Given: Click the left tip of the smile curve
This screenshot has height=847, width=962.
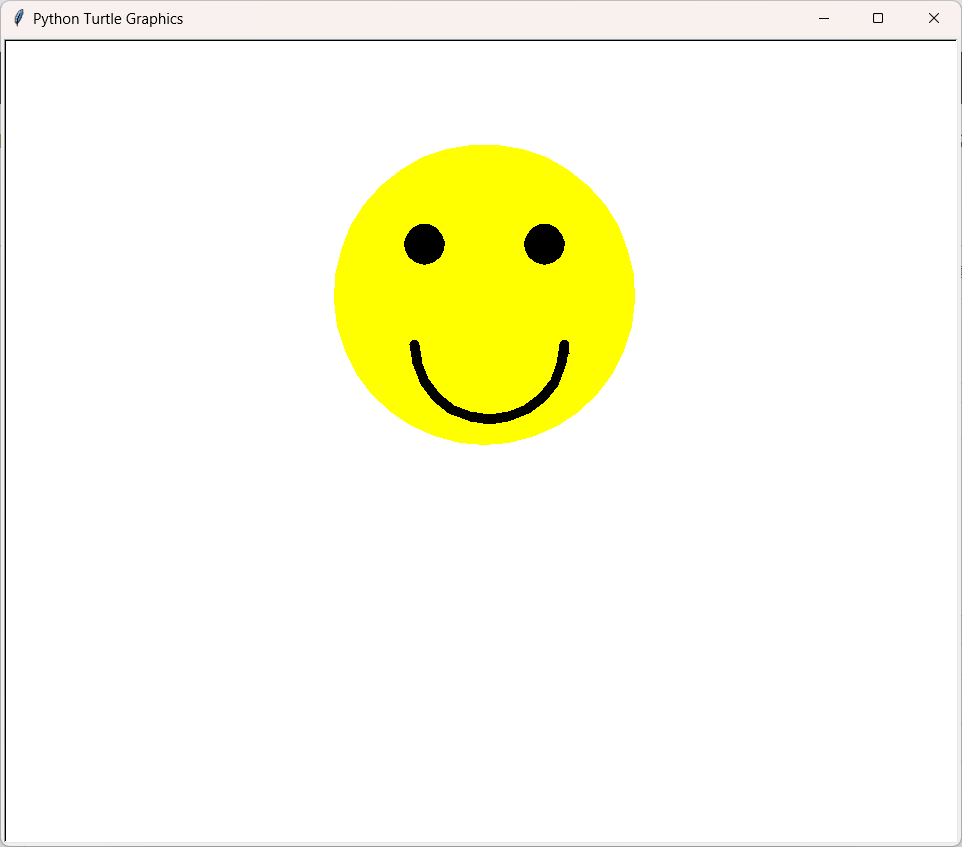Looking at the screenshot, I should (x=415, y=347).
